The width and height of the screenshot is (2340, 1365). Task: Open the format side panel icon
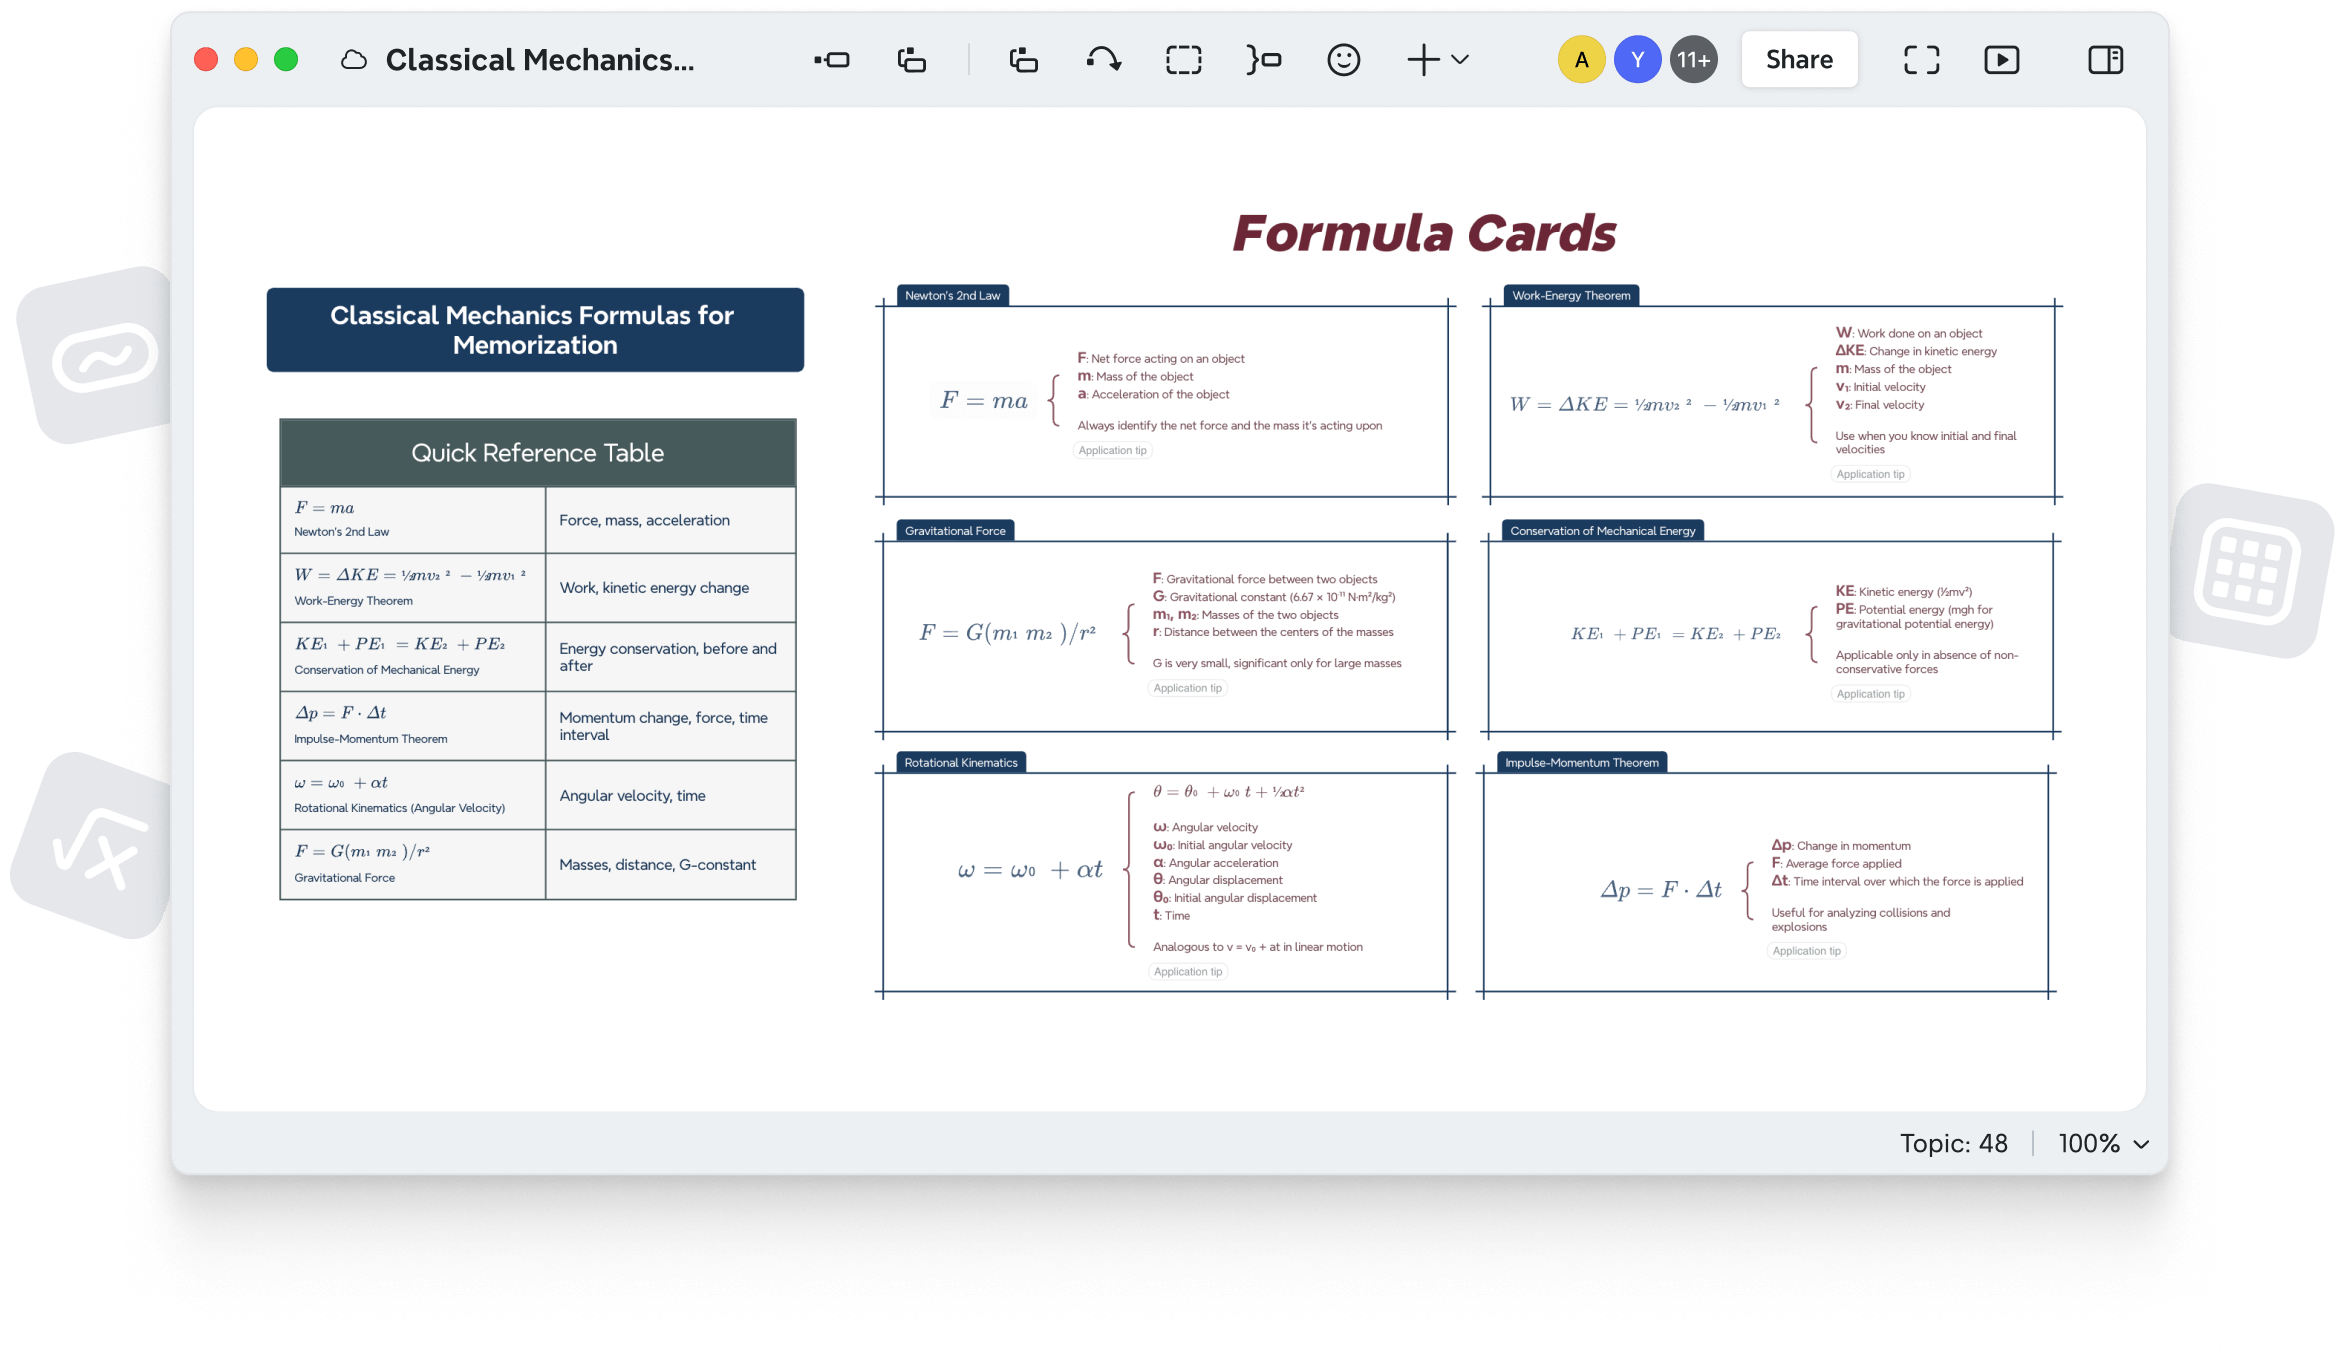(2105, 59)
